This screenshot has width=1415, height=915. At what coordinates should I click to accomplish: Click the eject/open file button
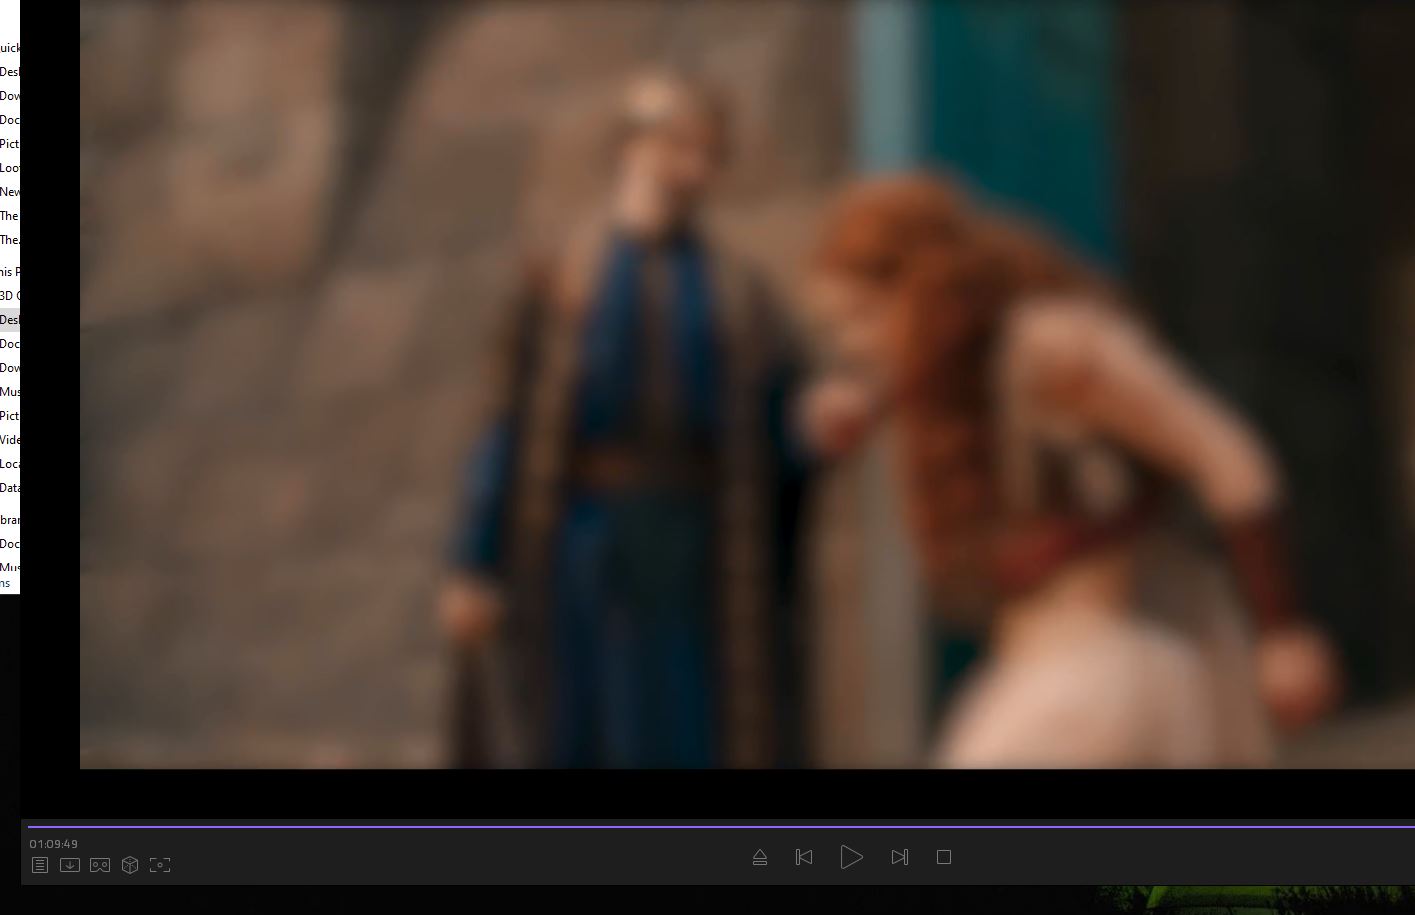point(760,857)
